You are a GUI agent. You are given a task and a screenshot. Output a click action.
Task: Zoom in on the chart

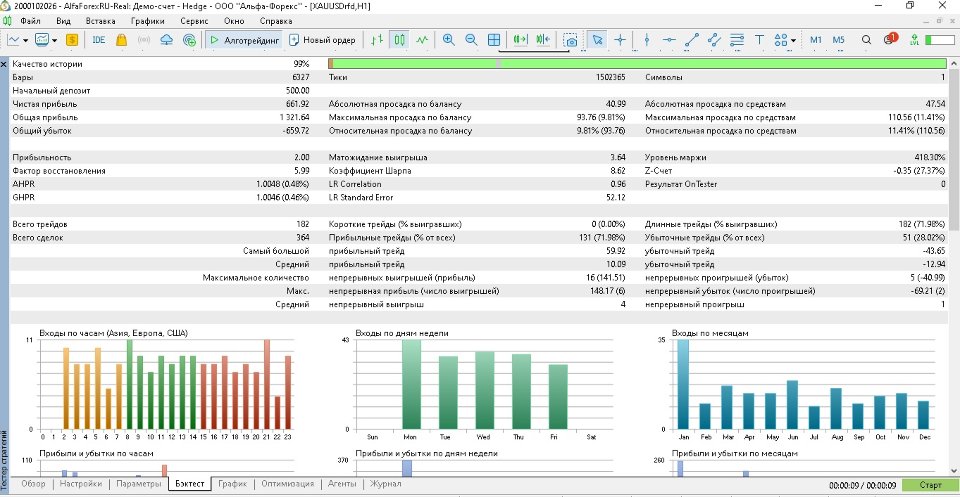[447, 40]
